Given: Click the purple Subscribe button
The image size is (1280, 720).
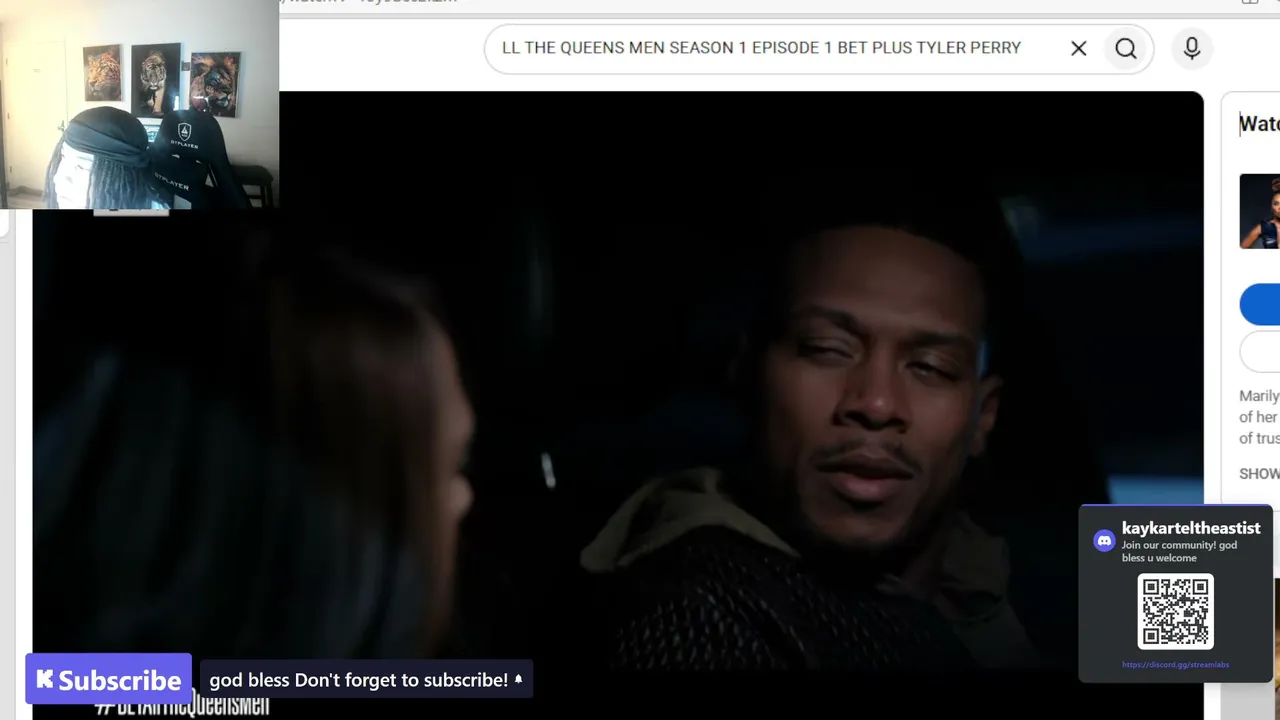Looking at the screenshot, I should 108,680.
